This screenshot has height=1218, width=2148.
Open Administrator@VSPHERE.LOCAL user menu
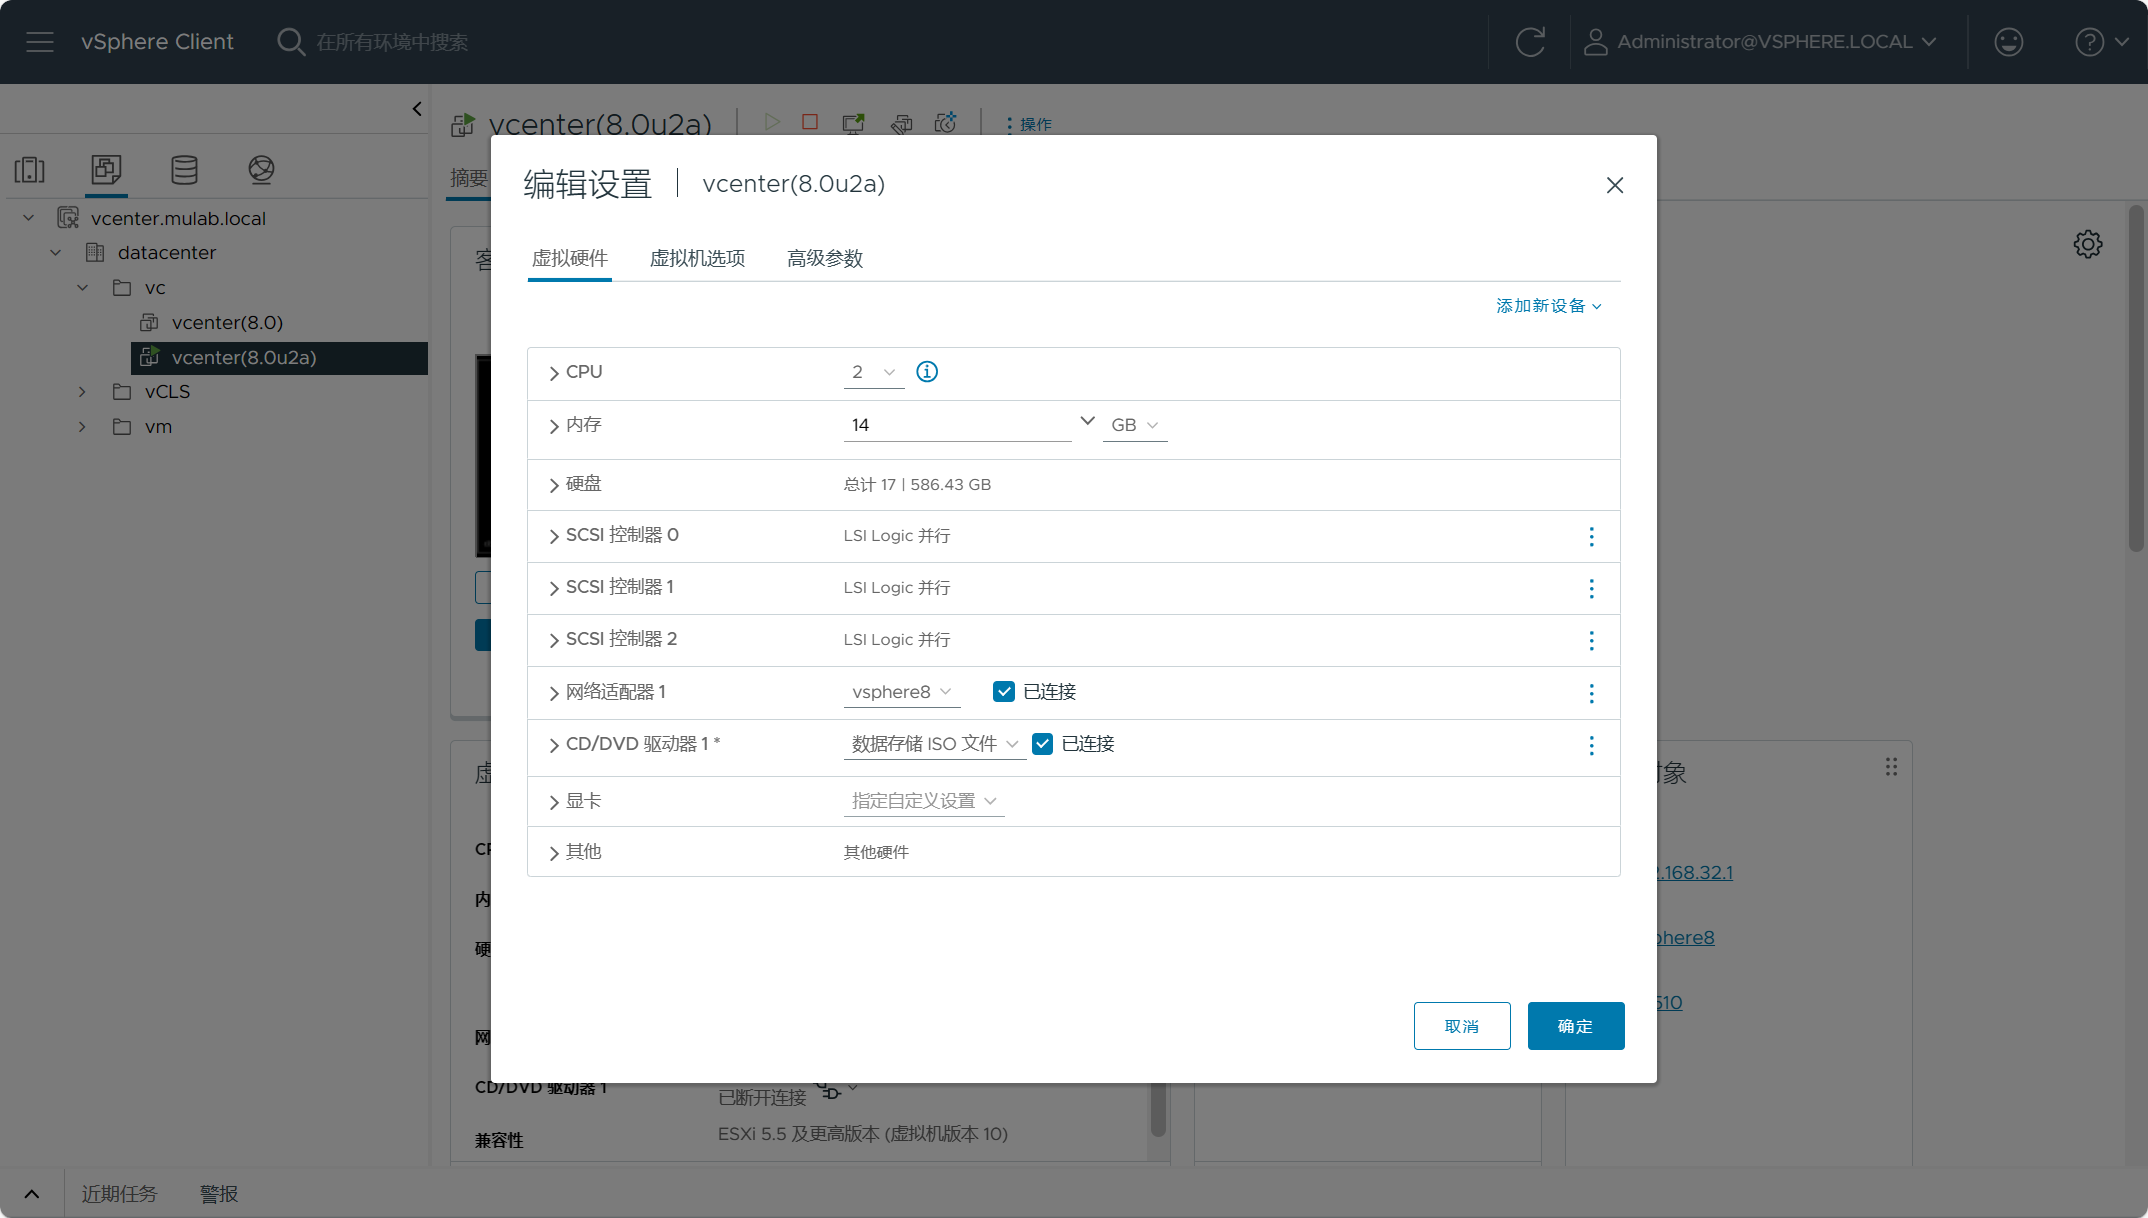click(1761, 42)
